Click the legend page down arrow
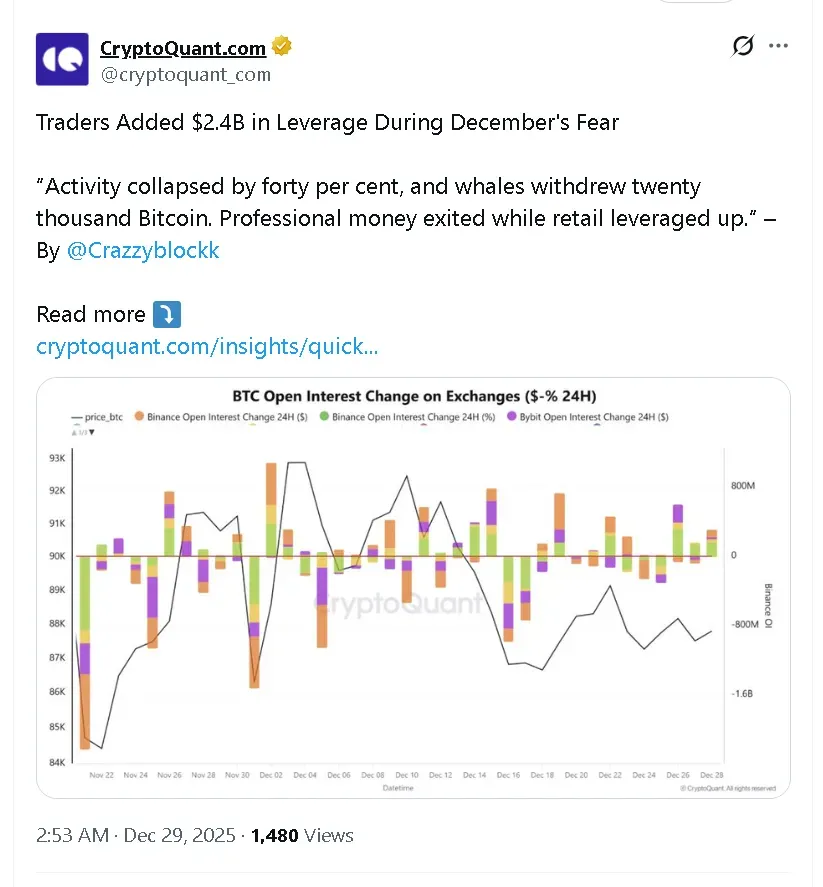This screenshot has width=823, height=887. pyautogui.click(x=92, y=432)
